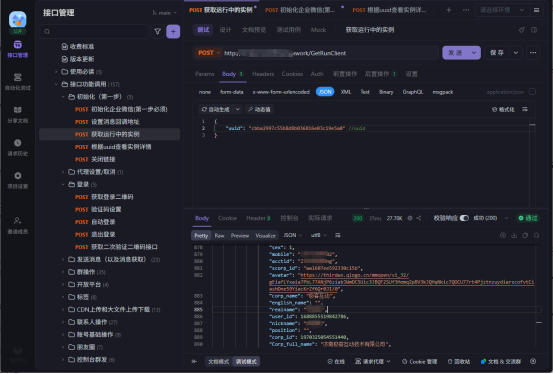Click the 保存 save button
The height and width of the screenshot is (374, 553).
(497, 53)
